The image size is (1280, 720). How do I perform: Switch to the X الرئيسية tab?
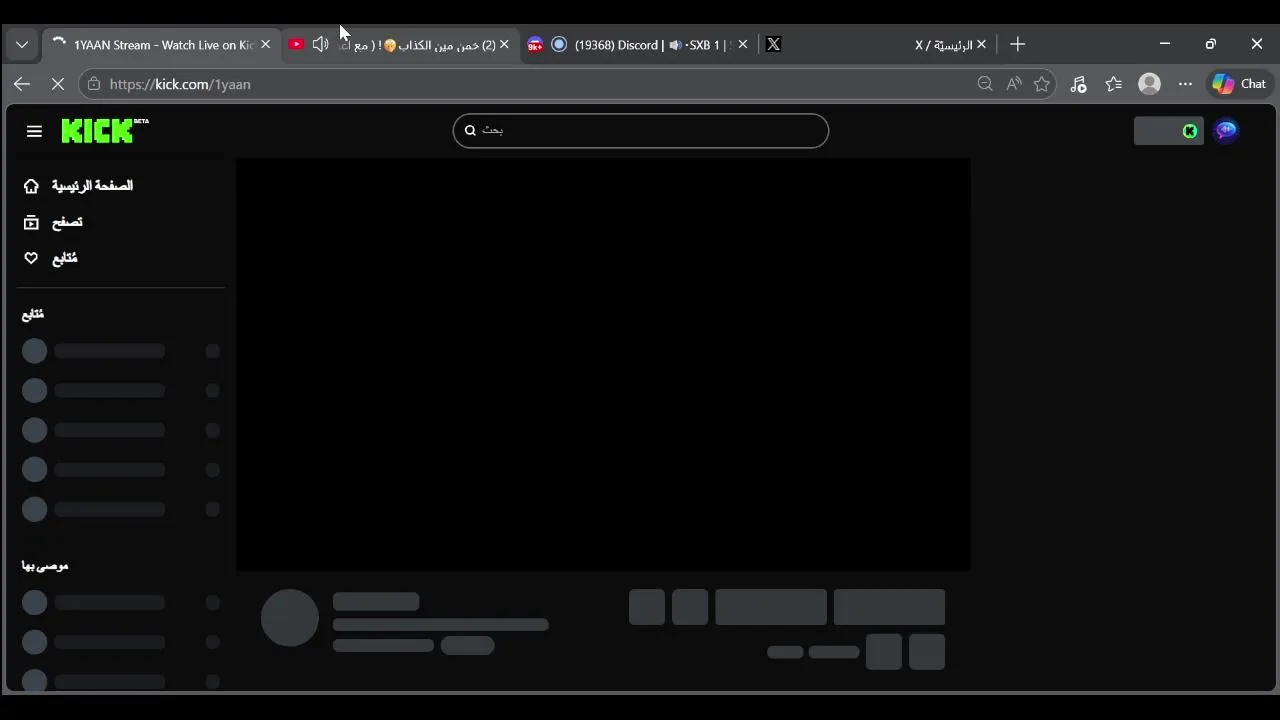coord(876,45)
